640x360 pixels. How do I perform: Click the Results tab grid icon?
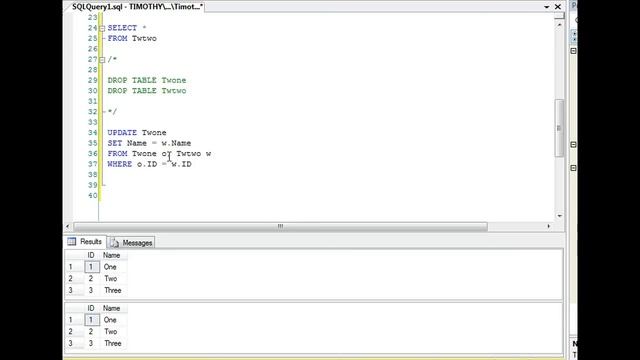[72, 241]
